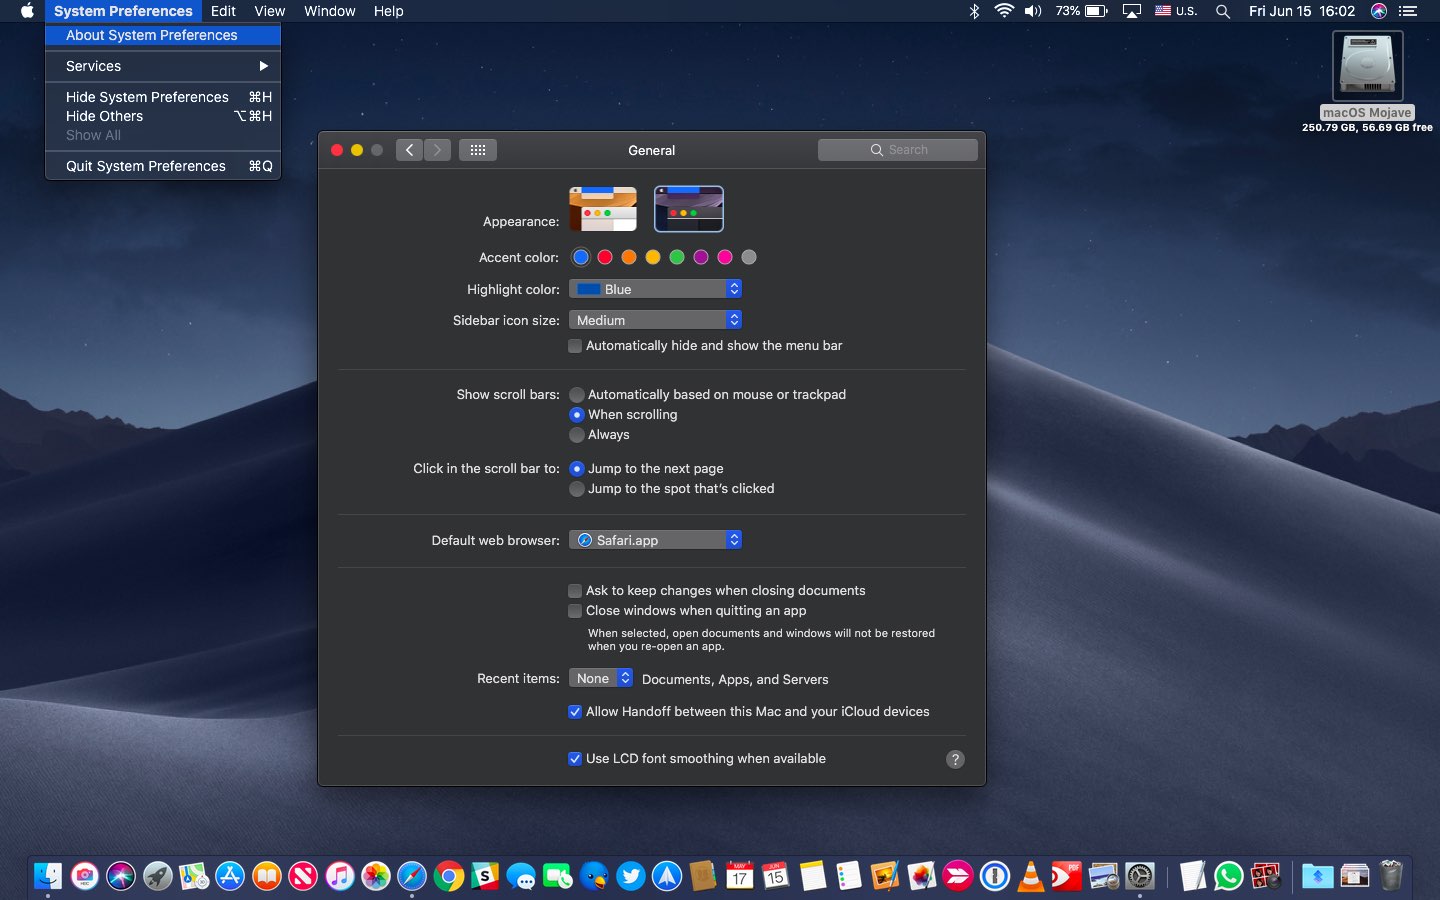The image size is (1440, 900).
Task: Open the Default web browser dropdown
Action: (655, 540)
